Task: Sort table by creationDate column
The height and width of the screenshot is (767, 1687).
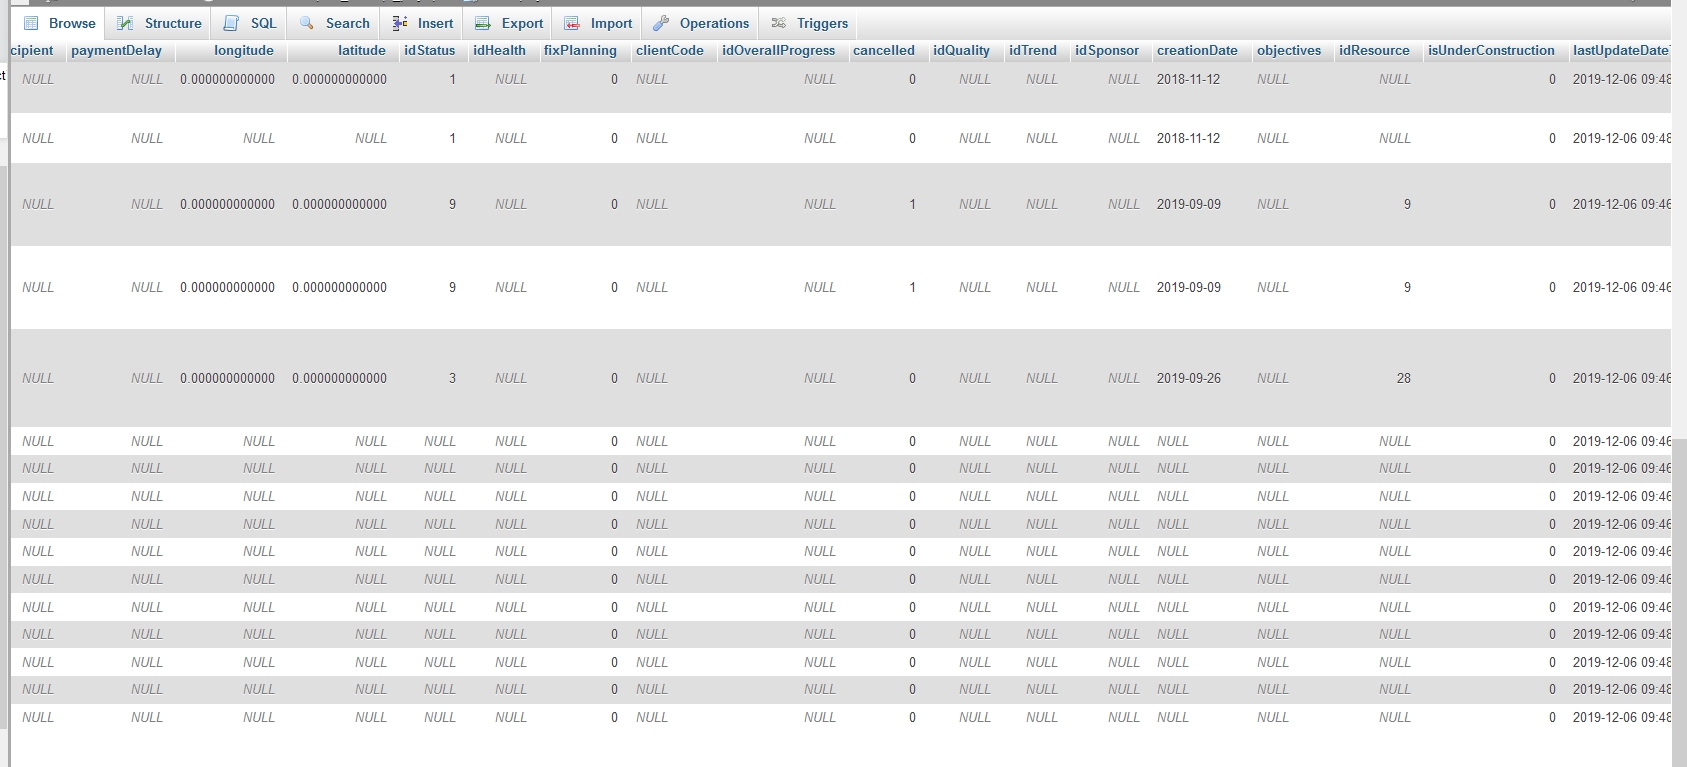Action: 1197,50
